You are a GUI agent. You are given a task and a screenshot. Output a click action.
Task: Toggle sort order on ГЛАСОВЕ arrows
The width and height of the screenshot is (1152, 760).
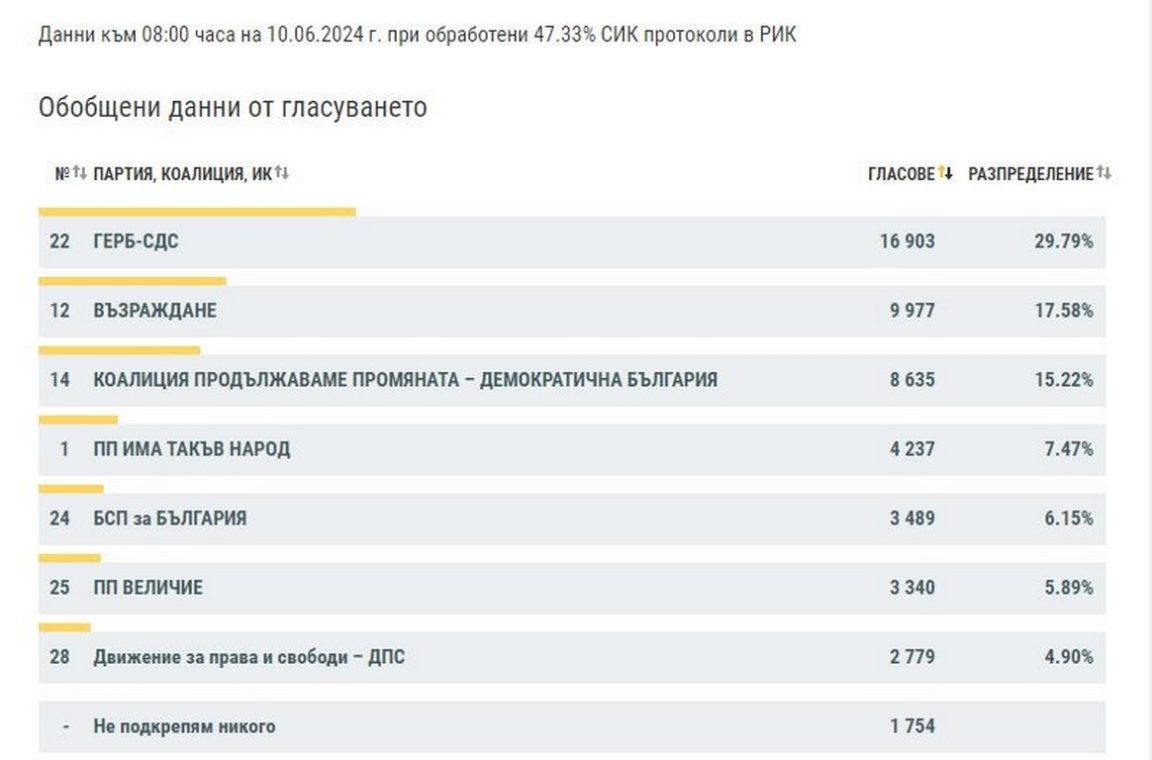point(946,174)
